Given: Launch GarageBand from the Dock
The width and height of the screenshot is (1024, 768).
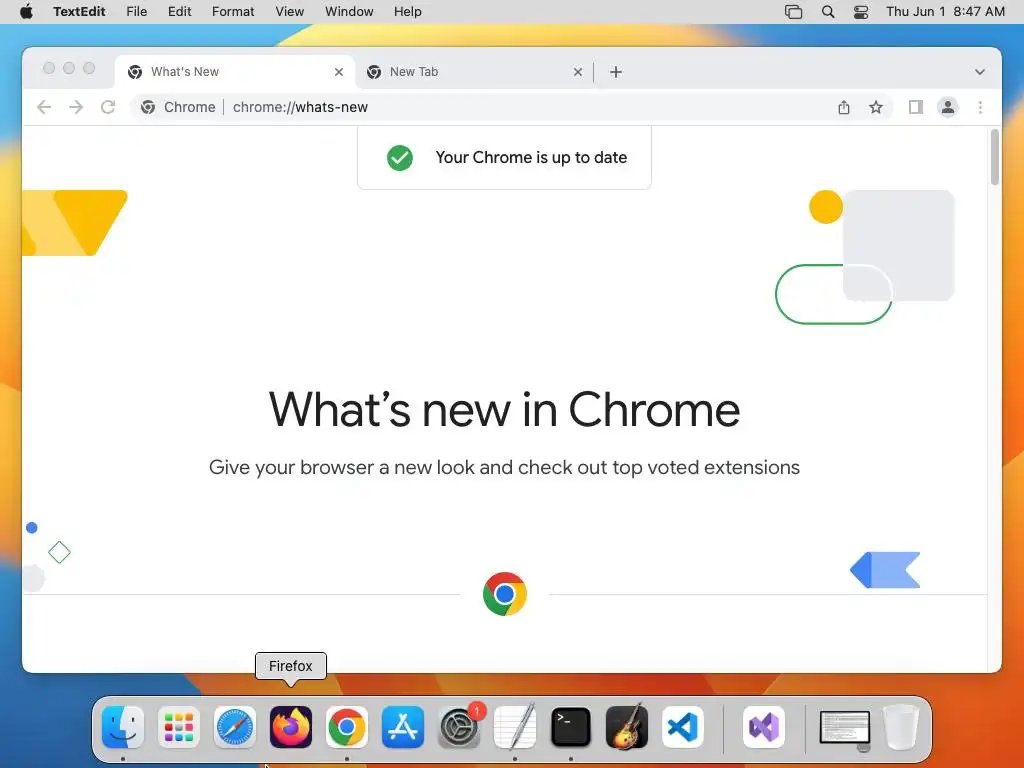Looking at the screenshot, I should (627, 727).
